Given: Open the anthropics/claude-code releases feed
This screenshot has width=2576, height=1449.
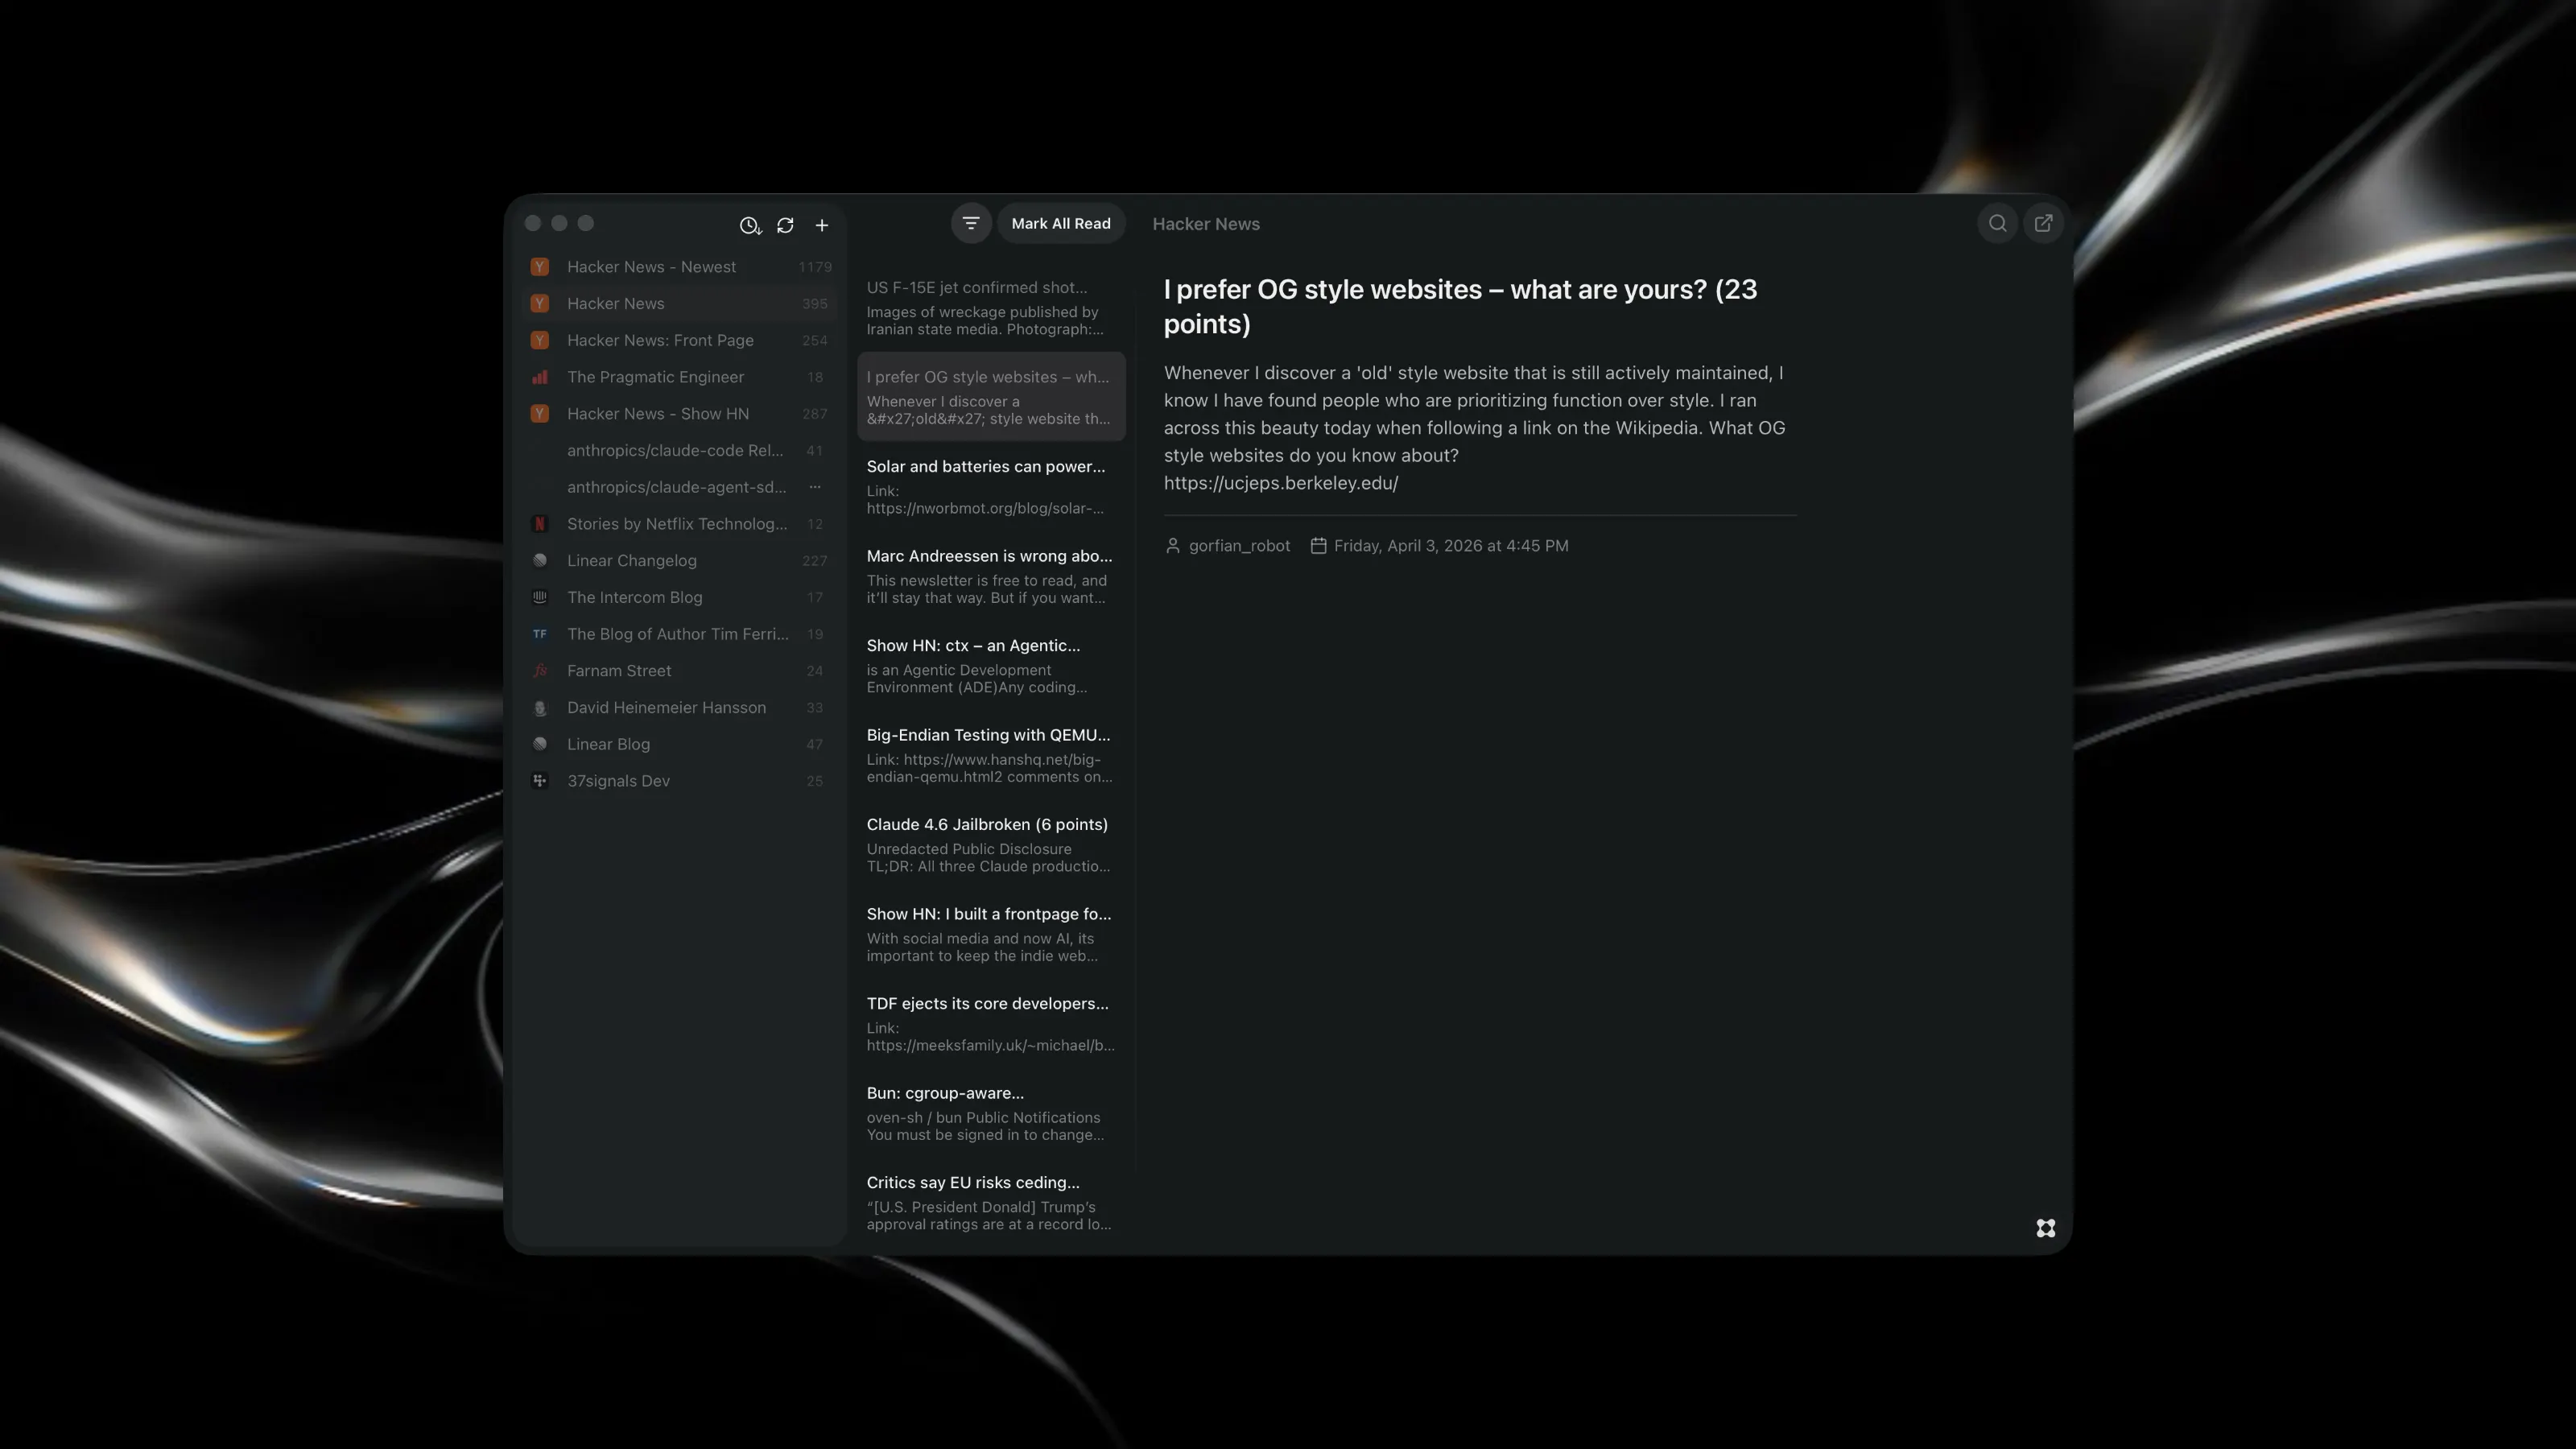Looking at the screenshot, I should tap(680, 450).
